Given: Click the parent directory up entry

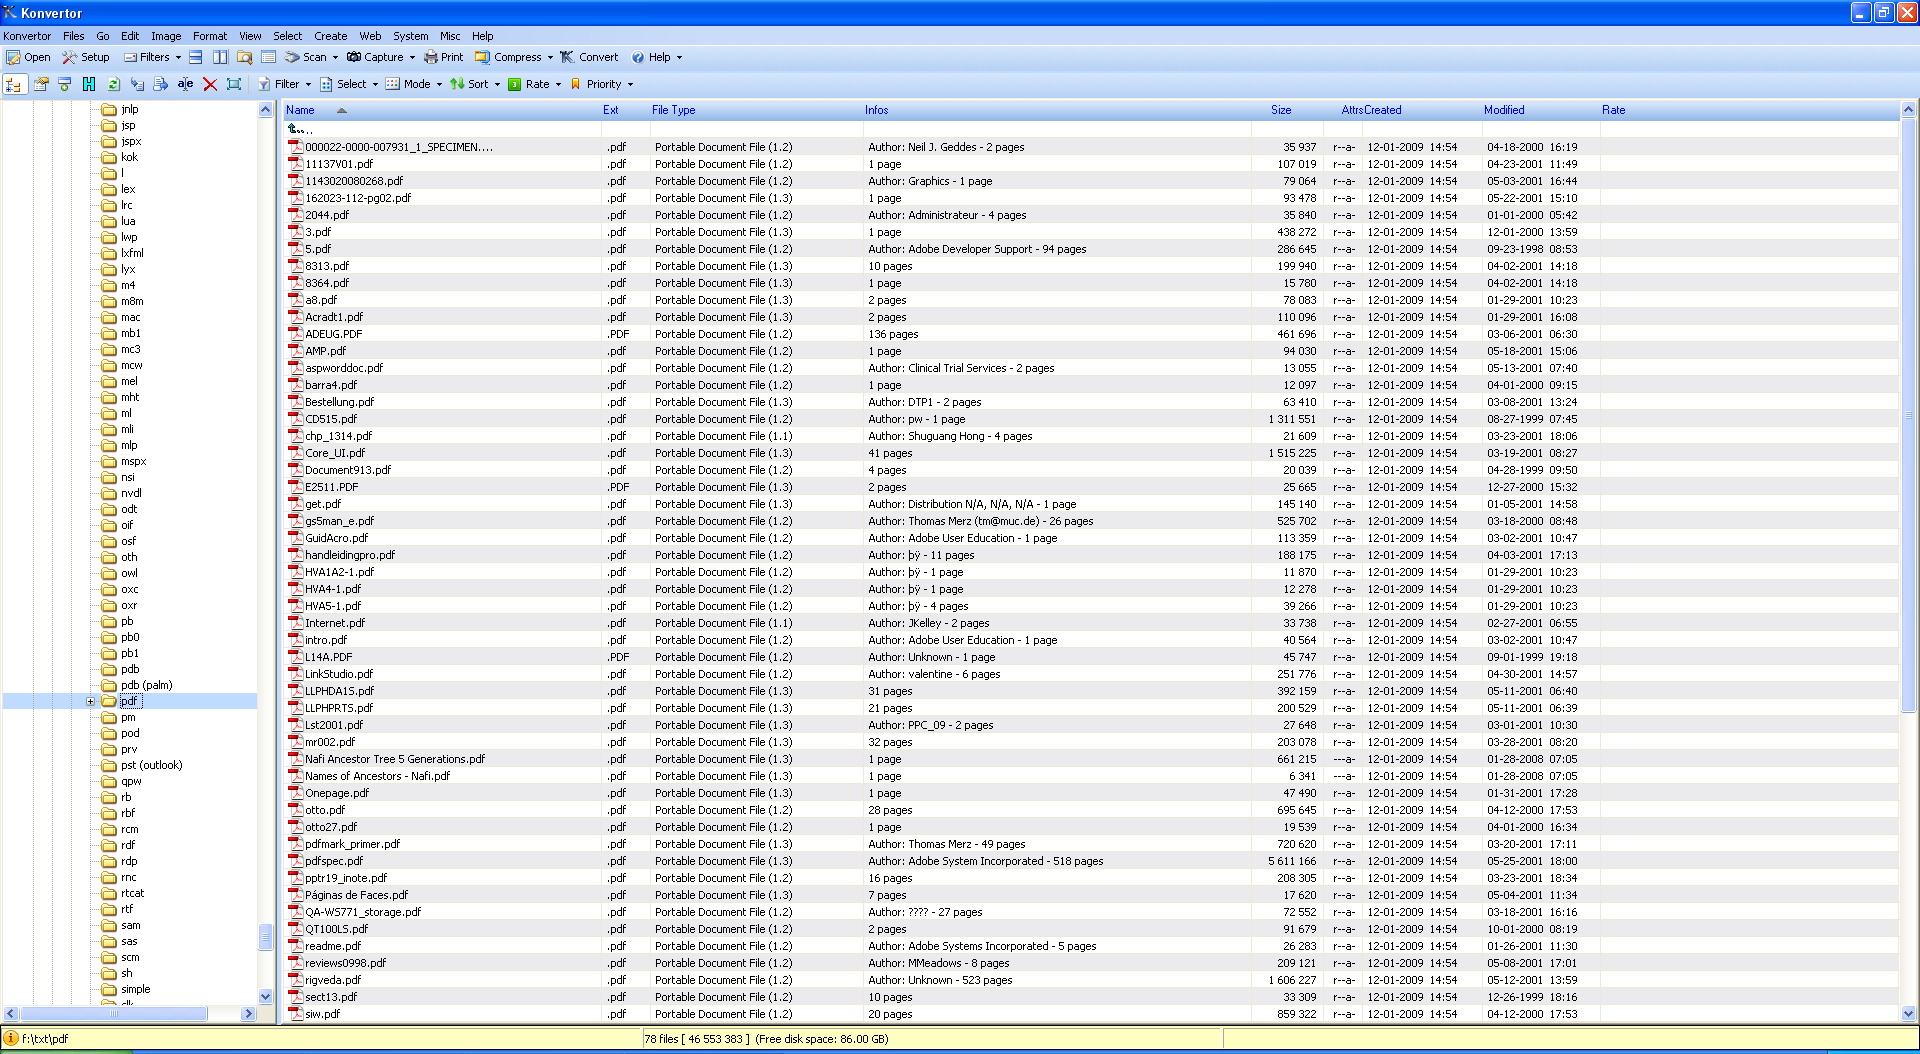Looking at the screenshot, I should pos(300,129).
